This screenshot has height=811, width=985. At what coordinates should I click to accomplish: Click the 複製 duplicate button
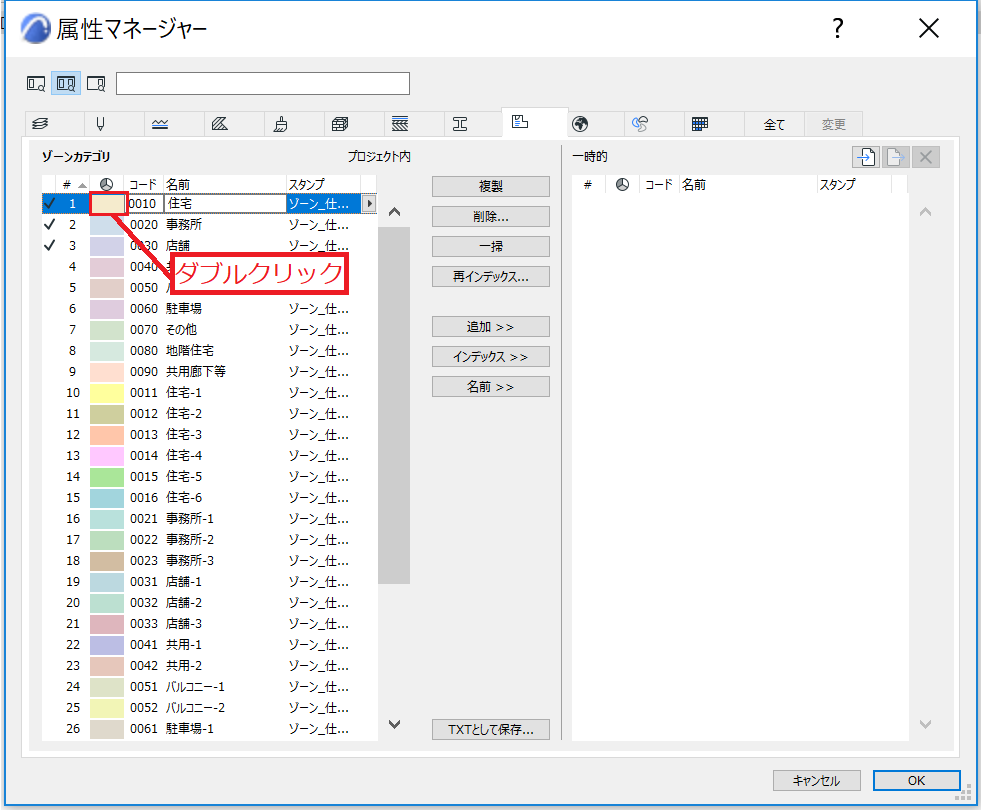[491, 187]
